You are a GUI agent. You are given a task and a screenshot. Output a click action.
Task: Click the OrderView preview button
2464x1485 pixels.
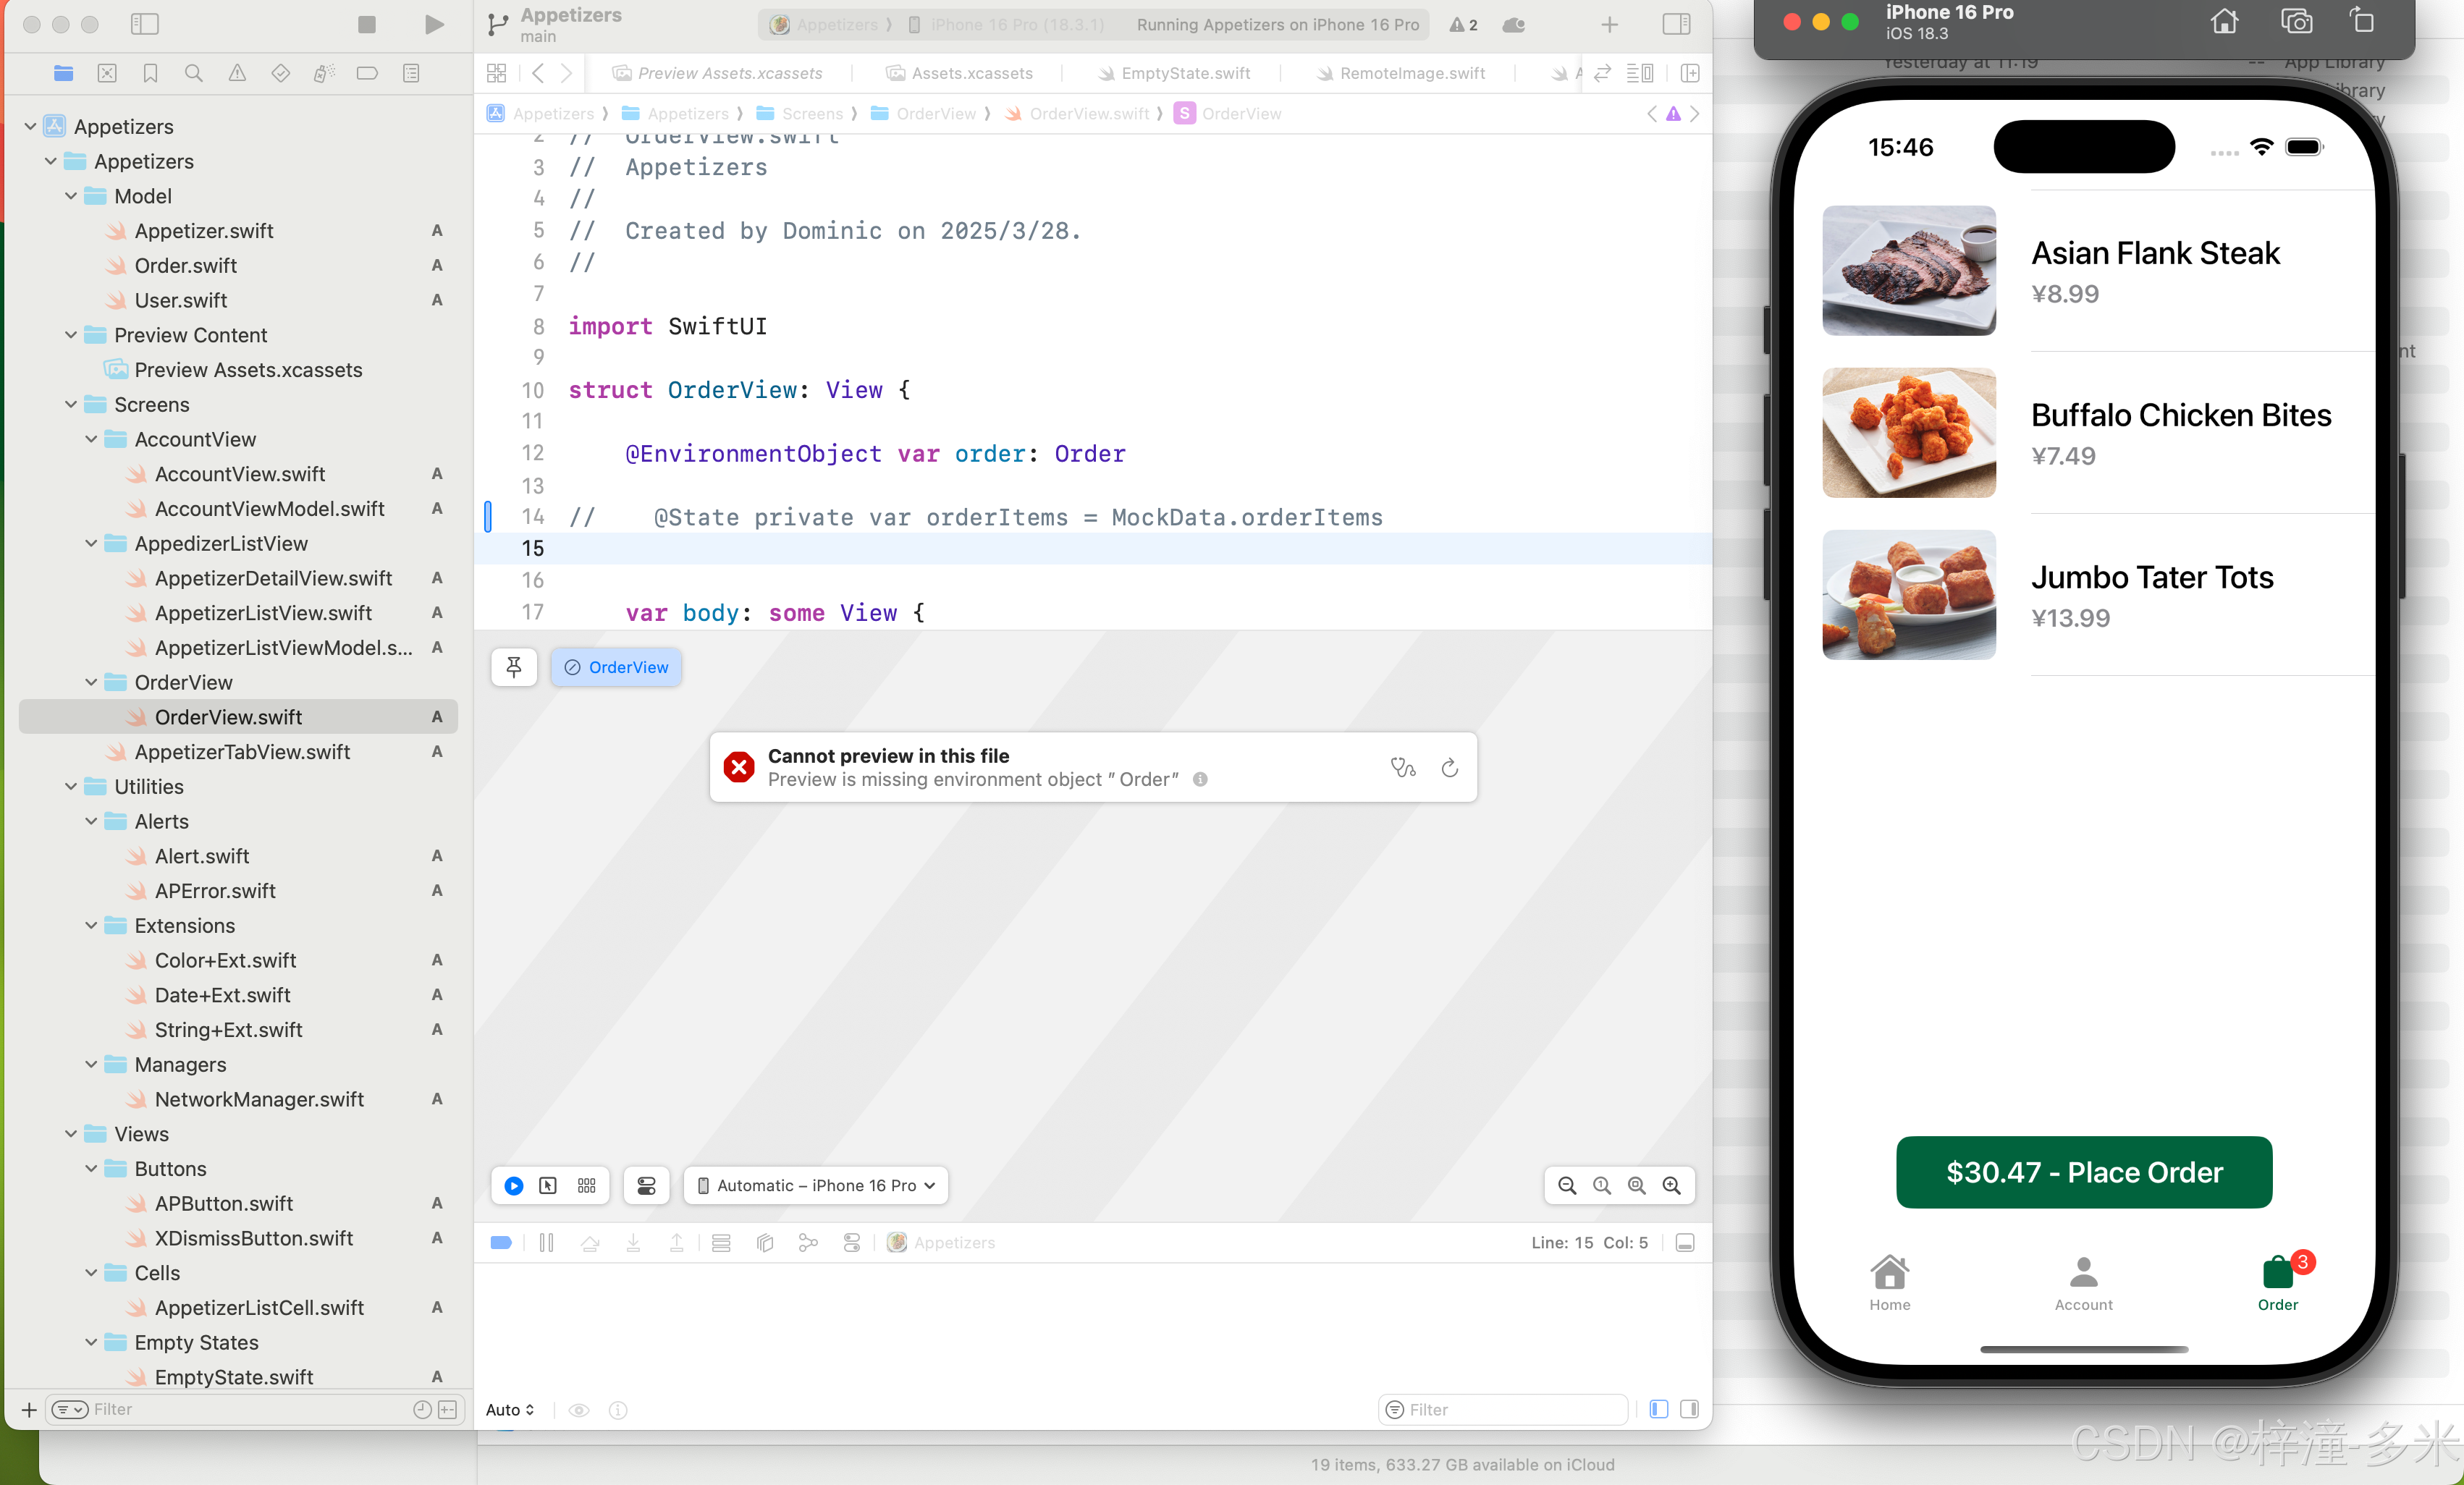pos(616,667)
